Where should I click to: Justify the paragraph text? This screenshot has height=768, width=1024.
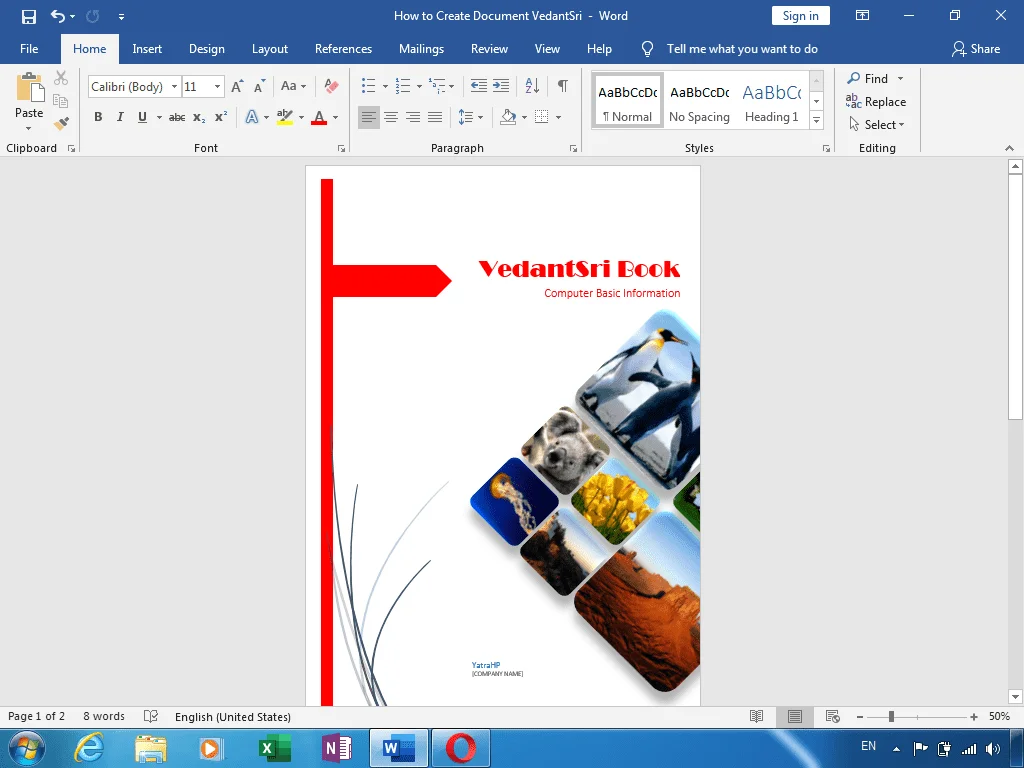(x=435, y=118)
